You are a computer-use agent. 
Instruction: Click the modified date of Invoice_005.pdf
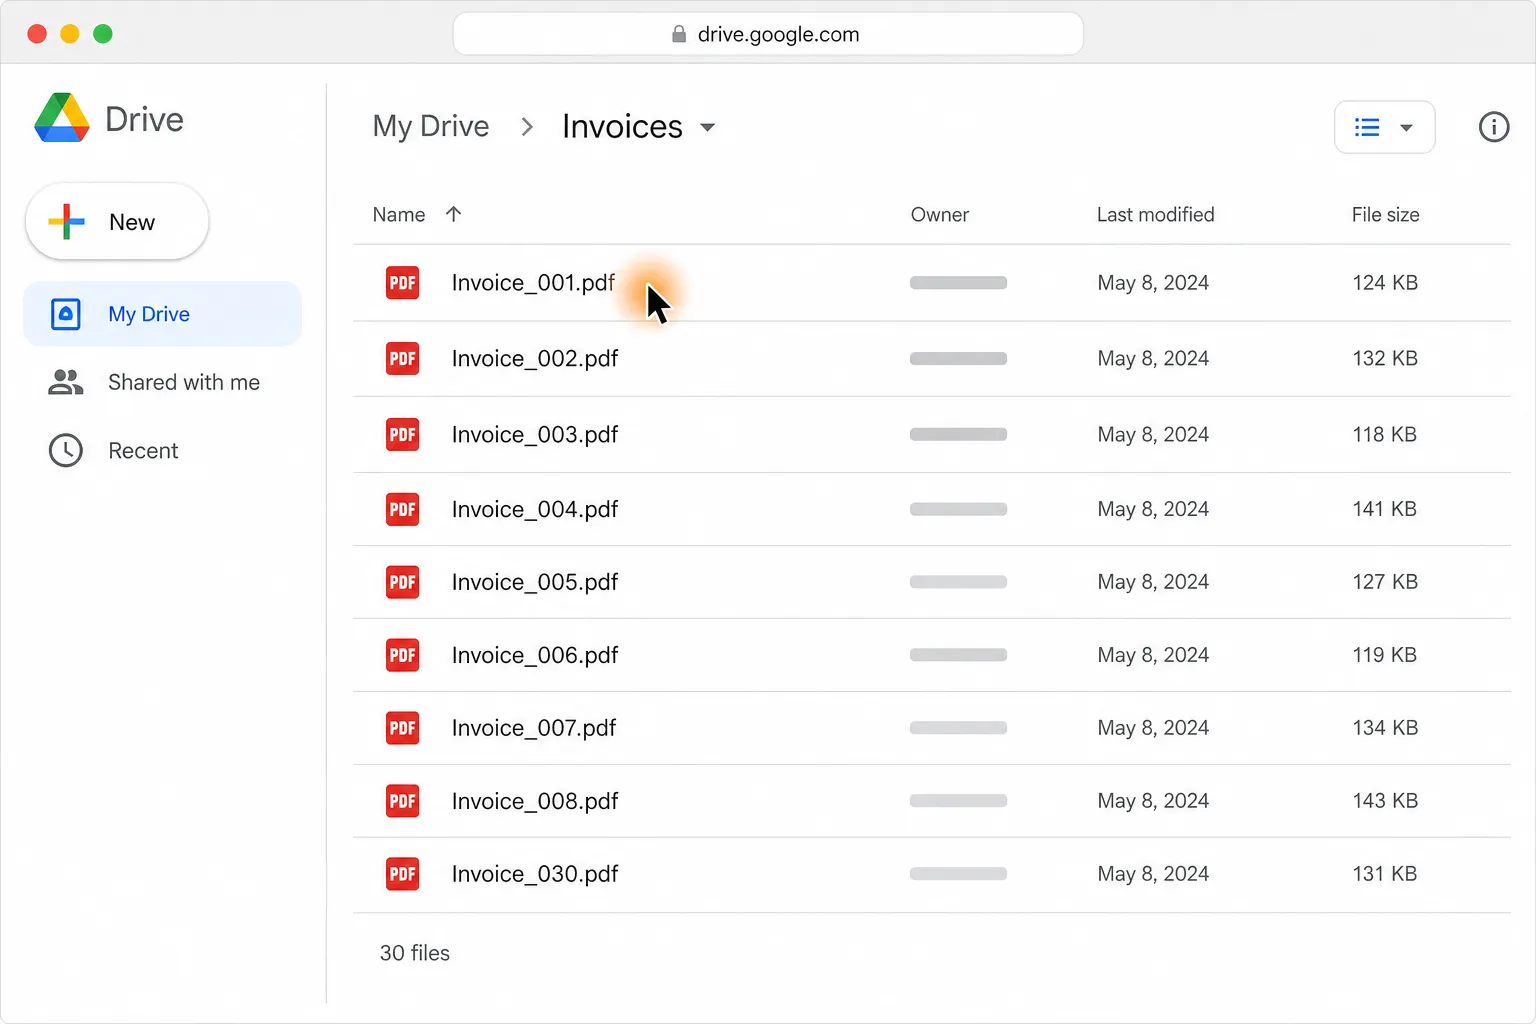[1153, 582]
